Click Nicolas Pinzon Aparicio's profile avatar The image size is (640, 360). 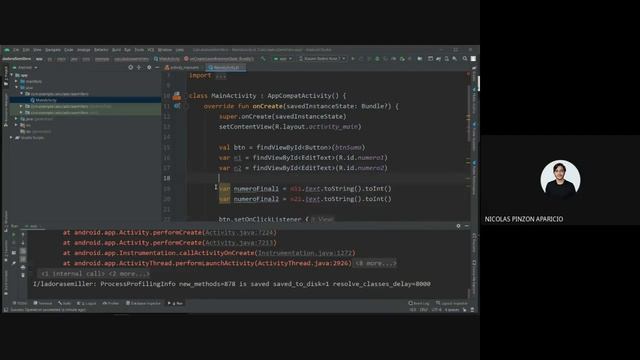560,180
